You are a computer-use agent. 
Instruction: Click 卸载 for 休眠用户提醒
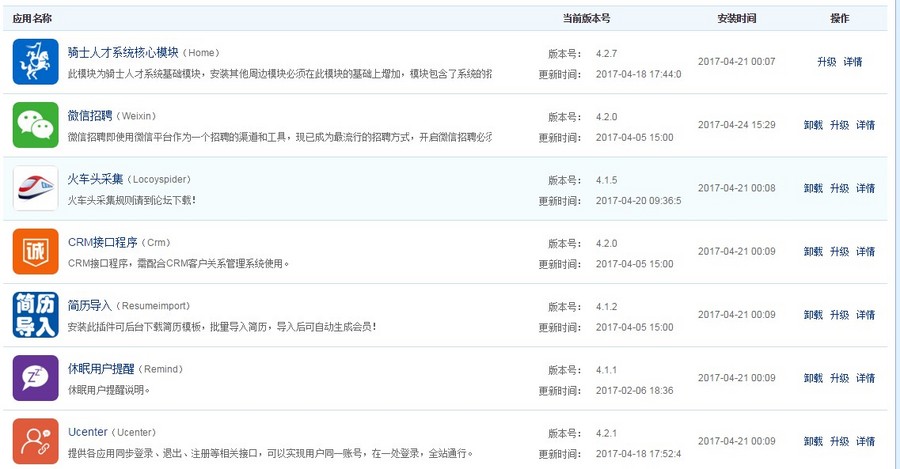[x=813, y=378]
